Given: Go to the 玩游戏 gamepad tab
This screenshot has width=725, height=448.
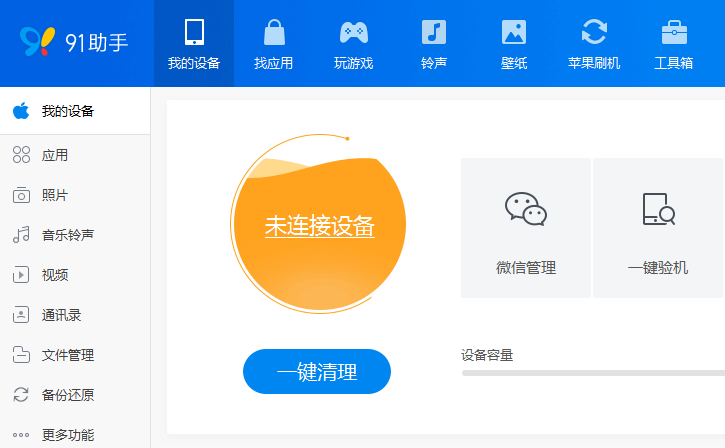Looking at the screenshot, I should coord(354,43).
